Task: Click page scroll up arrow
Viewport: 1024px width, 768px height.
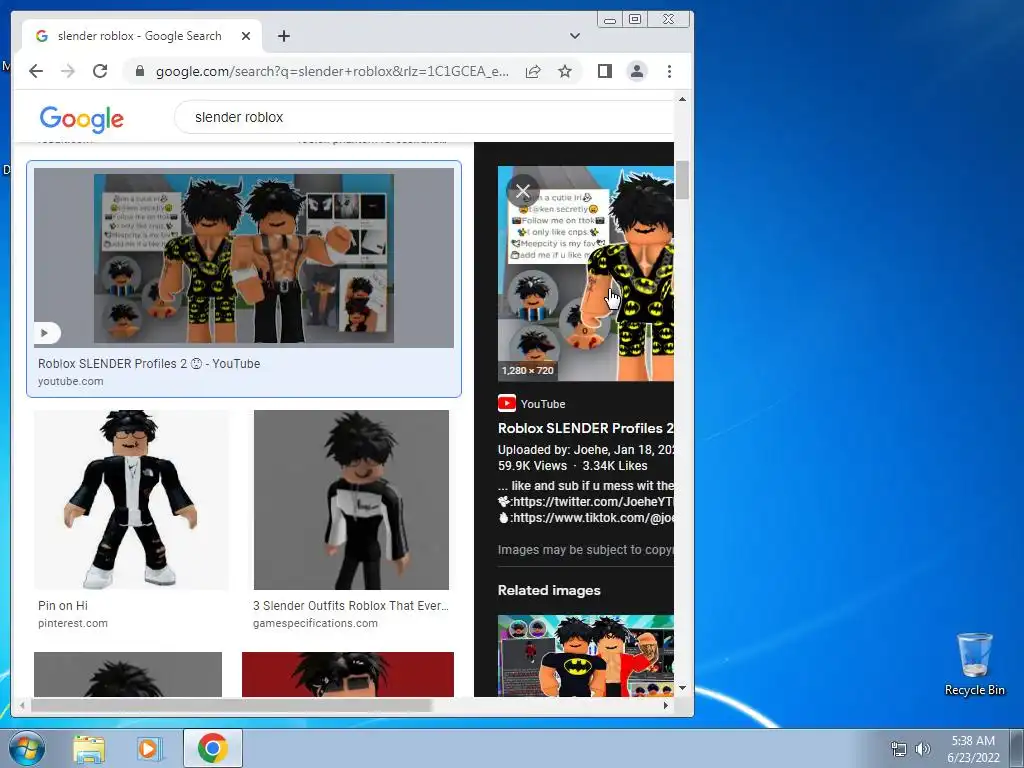Action: coord(682,99)
